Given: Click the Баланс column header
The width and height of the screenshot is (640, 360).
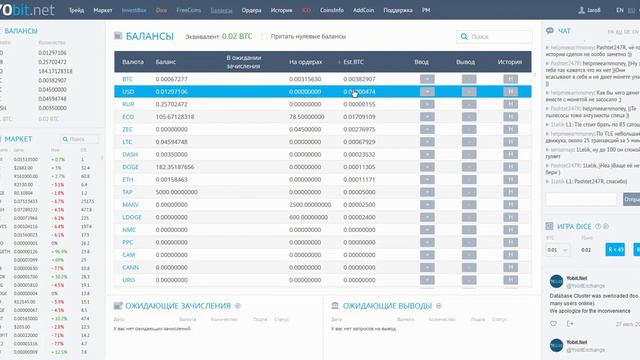Looking at the screenshot, I should pyautogui.click(x=165, y=62).
